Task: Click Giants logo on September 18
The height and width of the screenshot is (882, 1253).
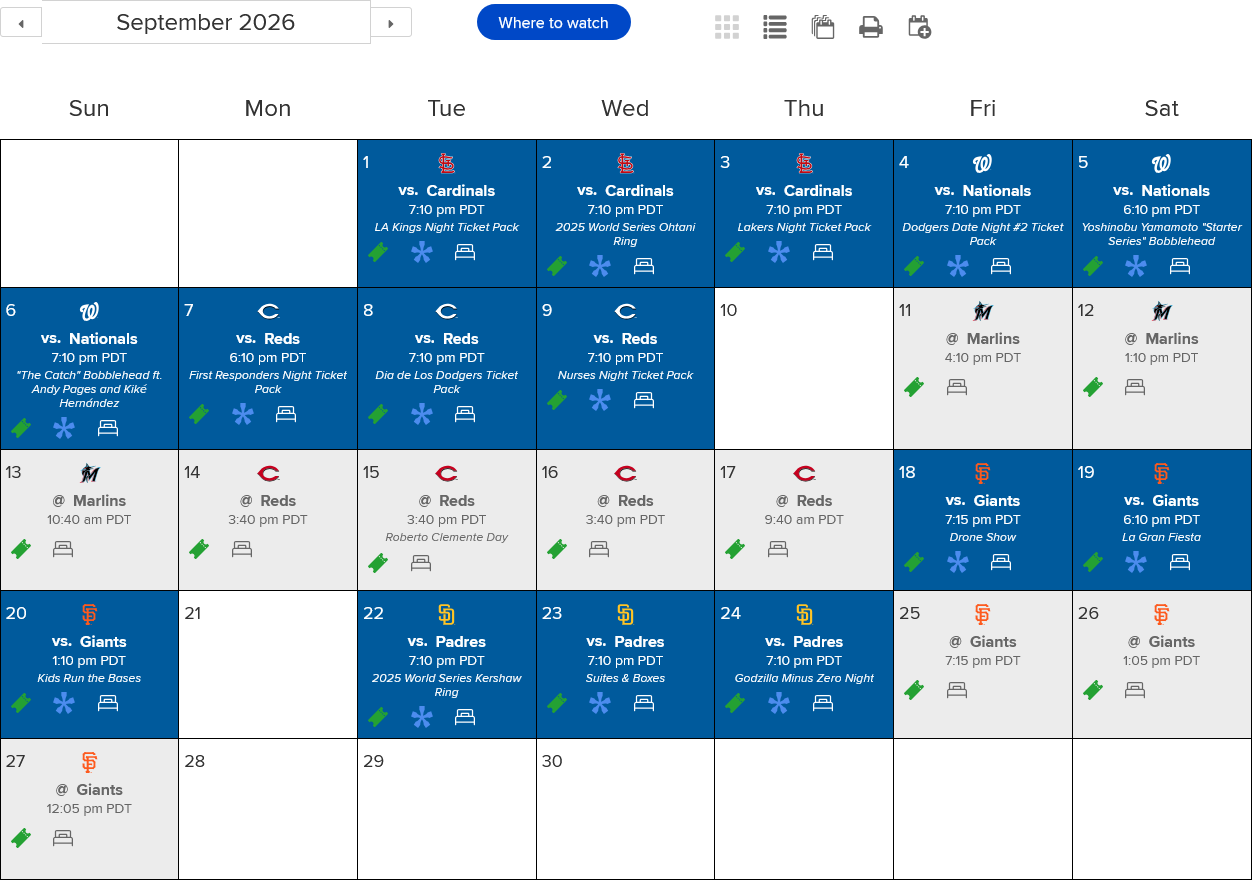Action: click(x=983, y=473)
